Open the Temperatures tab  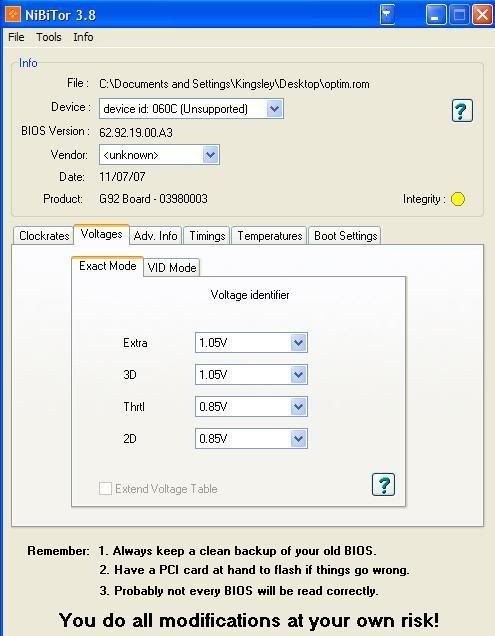pos(269,236)
